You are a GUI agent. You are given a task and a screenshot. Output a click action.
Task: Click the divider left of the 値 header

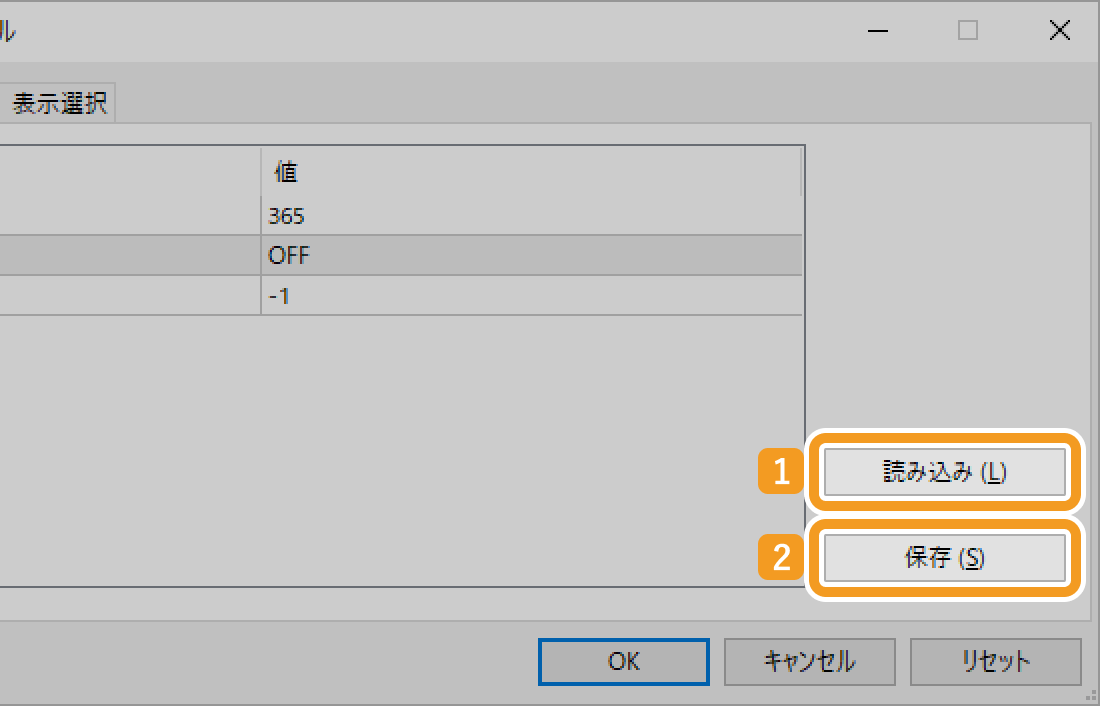tap(261, 173)
